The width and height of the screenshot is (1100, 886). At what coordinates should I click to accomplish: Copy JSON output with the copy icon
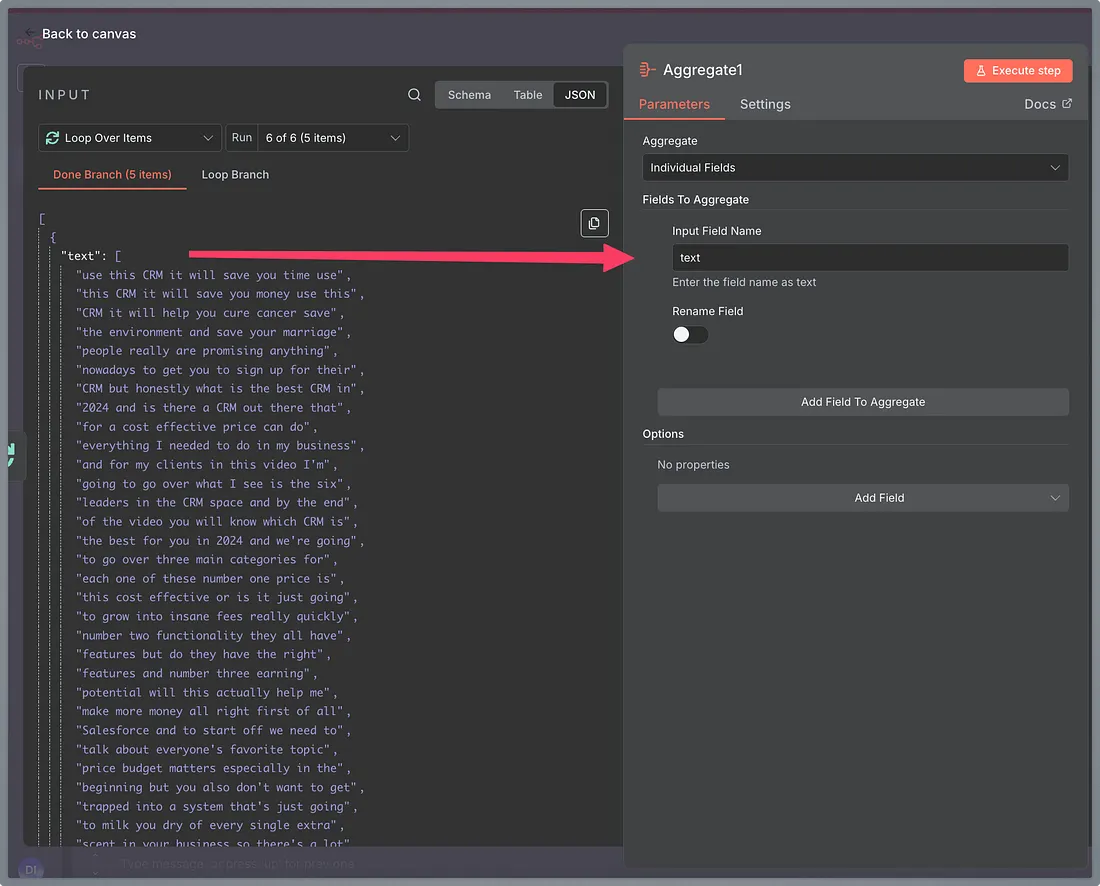click(x=594, y=223)
